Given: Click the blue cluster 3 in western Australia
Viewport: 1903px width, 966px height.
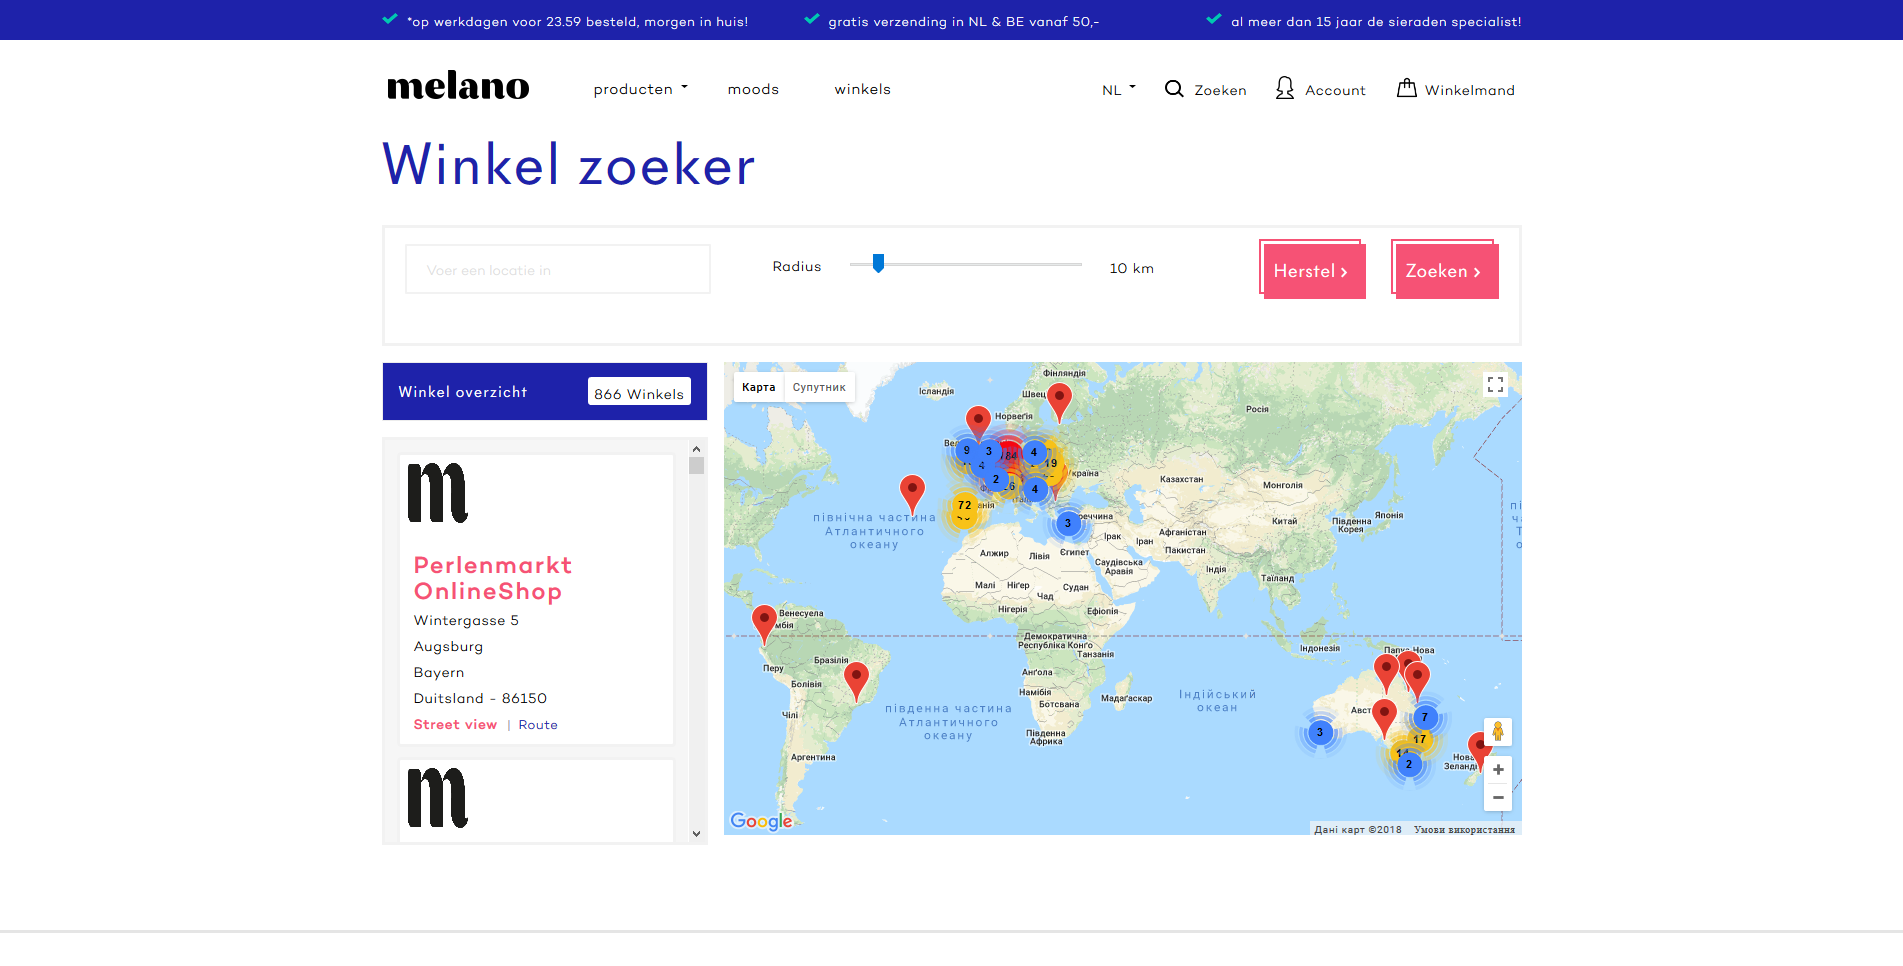Looking at the screenshot, I should (x=1320, y=732).
